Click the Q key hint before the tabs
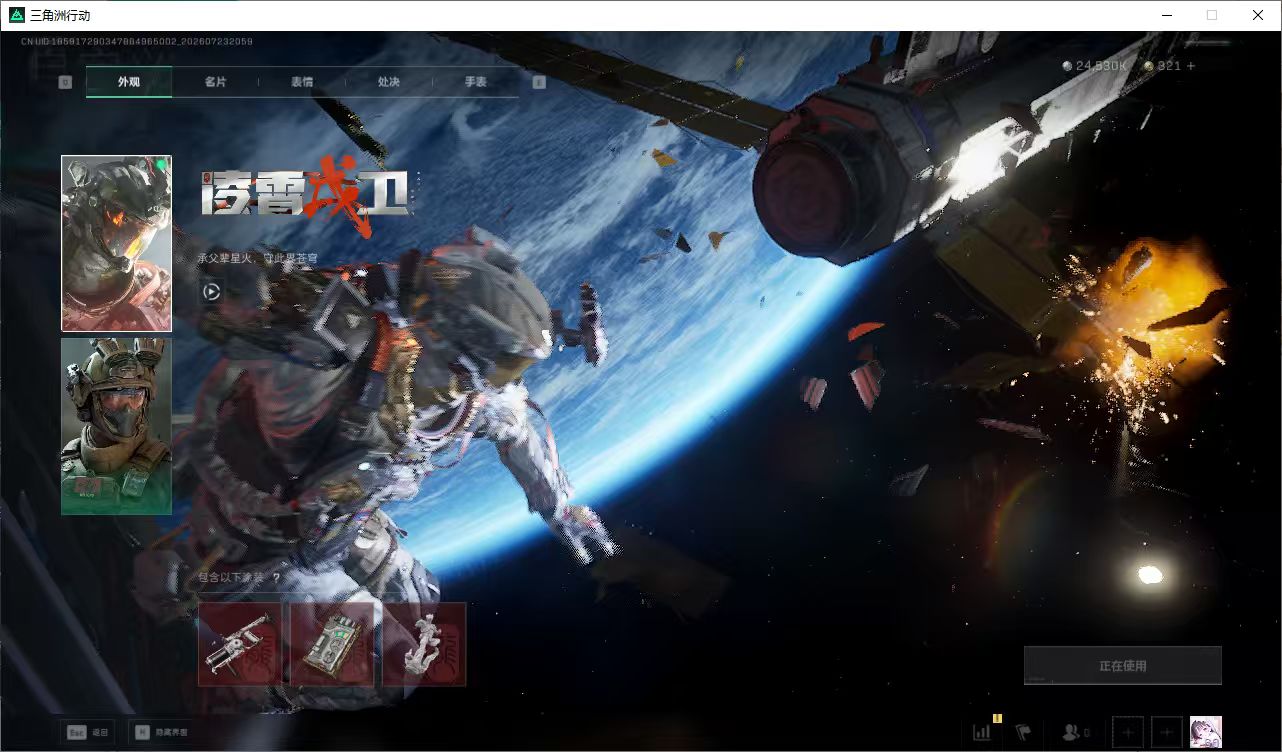 65,82
